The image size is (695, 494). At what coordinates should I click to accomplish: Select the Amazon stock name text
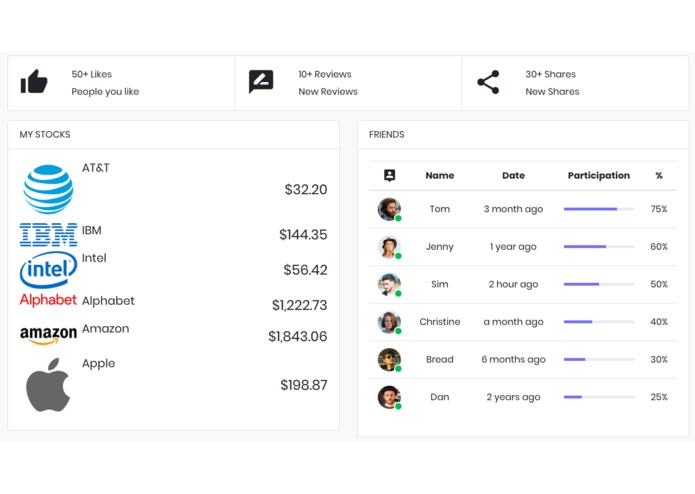point(105,329)
